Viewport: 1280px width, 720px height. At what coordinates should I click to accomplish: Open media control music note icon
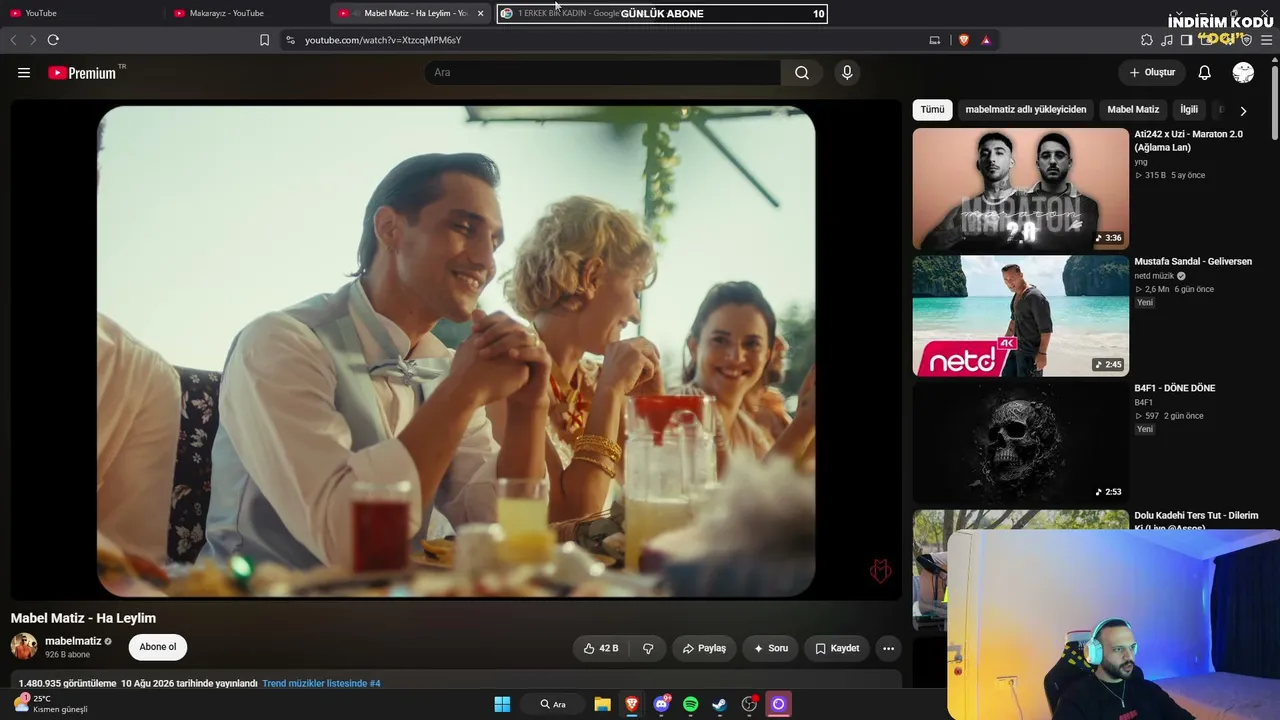pyautogui.click(x=1167, y=40)
